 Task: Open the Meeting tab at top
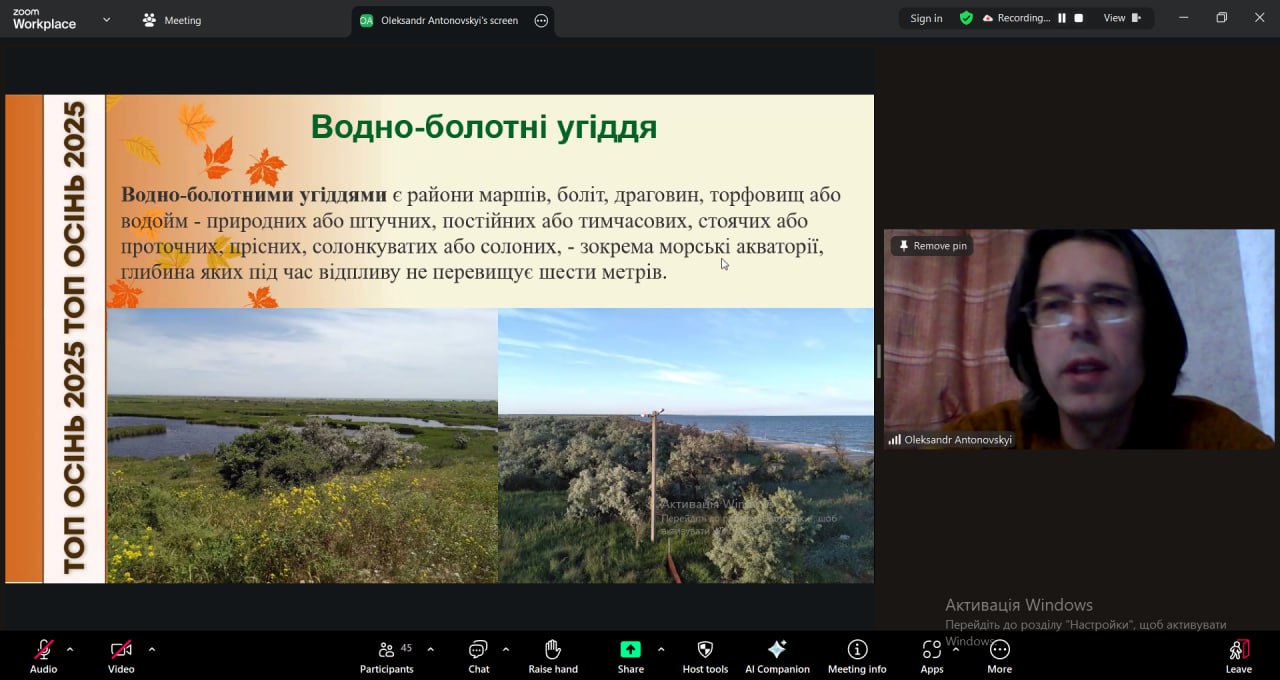coord(172,20)
